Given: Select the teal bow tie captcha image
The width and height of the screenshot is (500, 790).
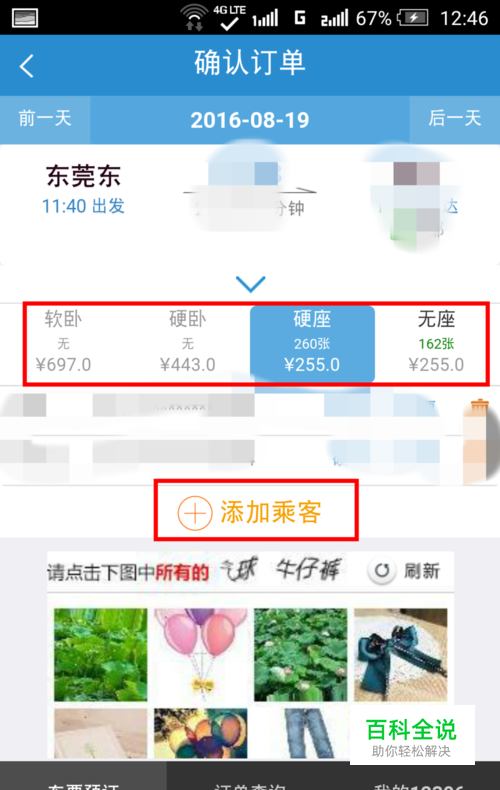Looking at the screenshot, I should click(401, 654).
